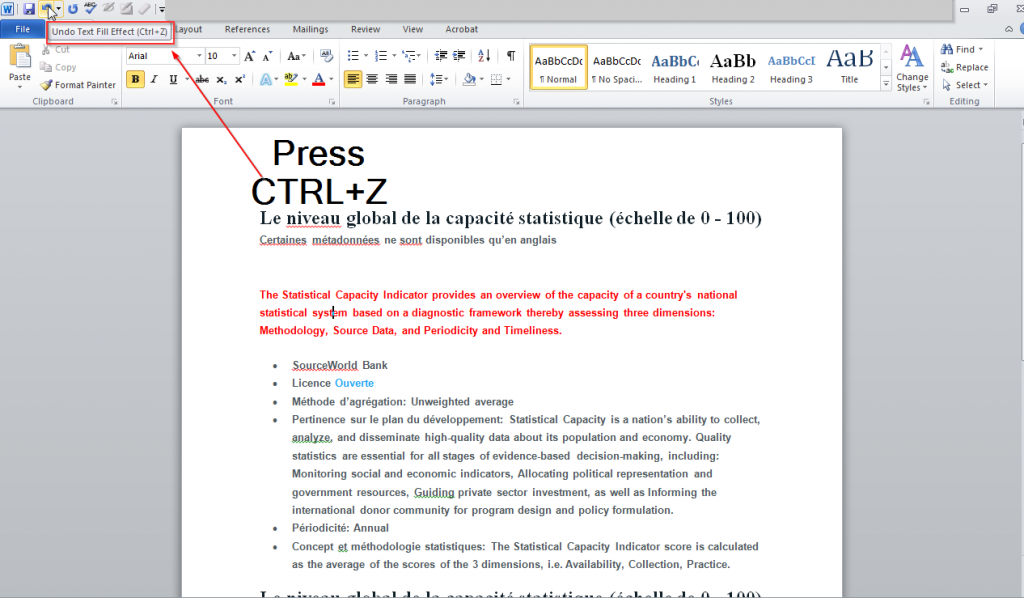The width and height of the screenshot is (1024, 598).
Task: Switch to the References tab
Action: [x=247, y=29]
